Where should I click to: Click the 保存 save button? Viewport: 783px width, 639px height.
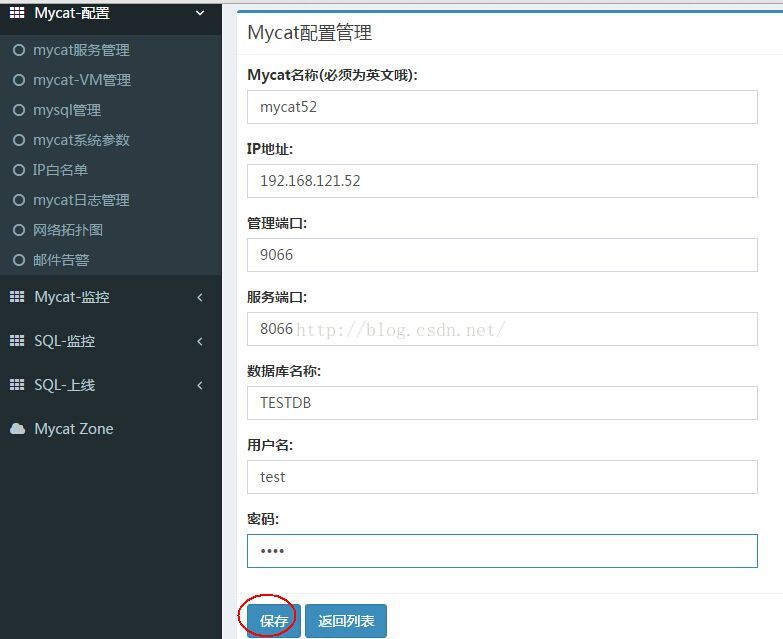(x=274, y=621)
